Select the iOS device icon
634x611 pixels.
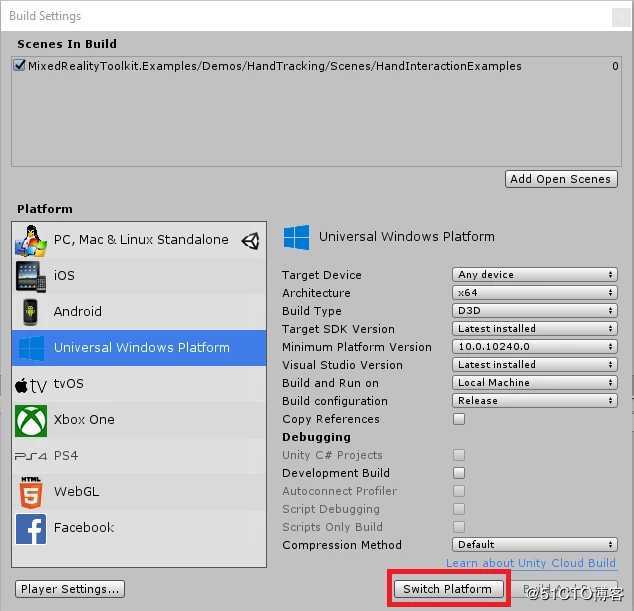click(x=31, y=276)
